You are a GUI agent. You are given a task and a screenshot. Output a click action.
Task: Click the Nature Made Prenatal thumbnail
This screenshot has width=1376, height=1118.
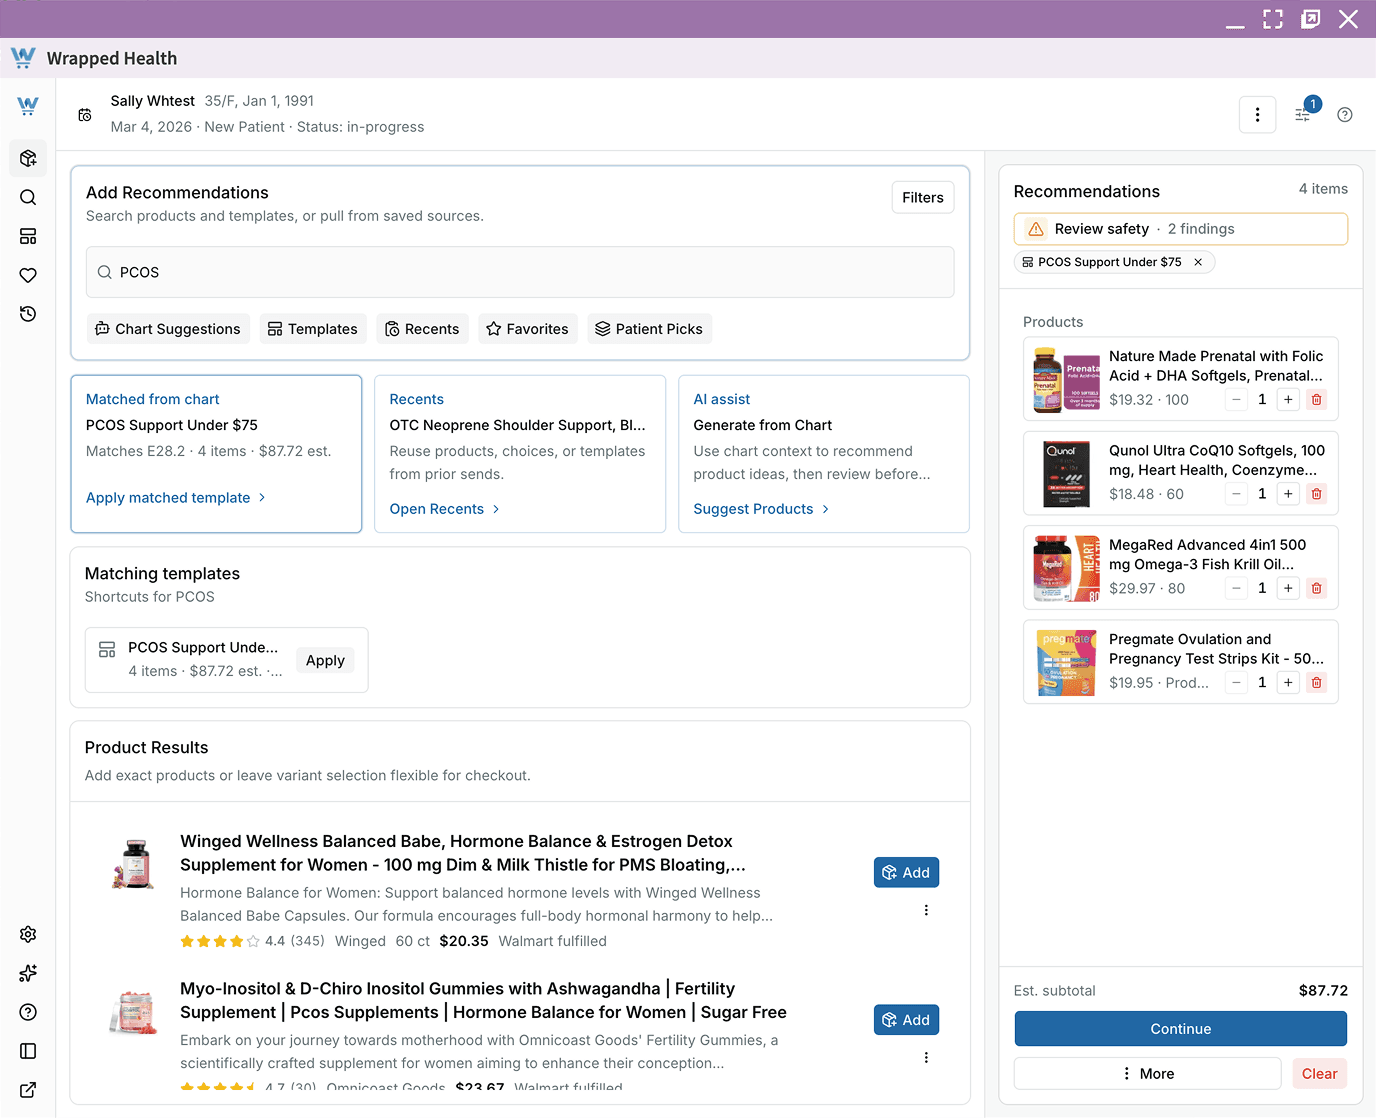pyautogui.click(x=1067, y=380)
